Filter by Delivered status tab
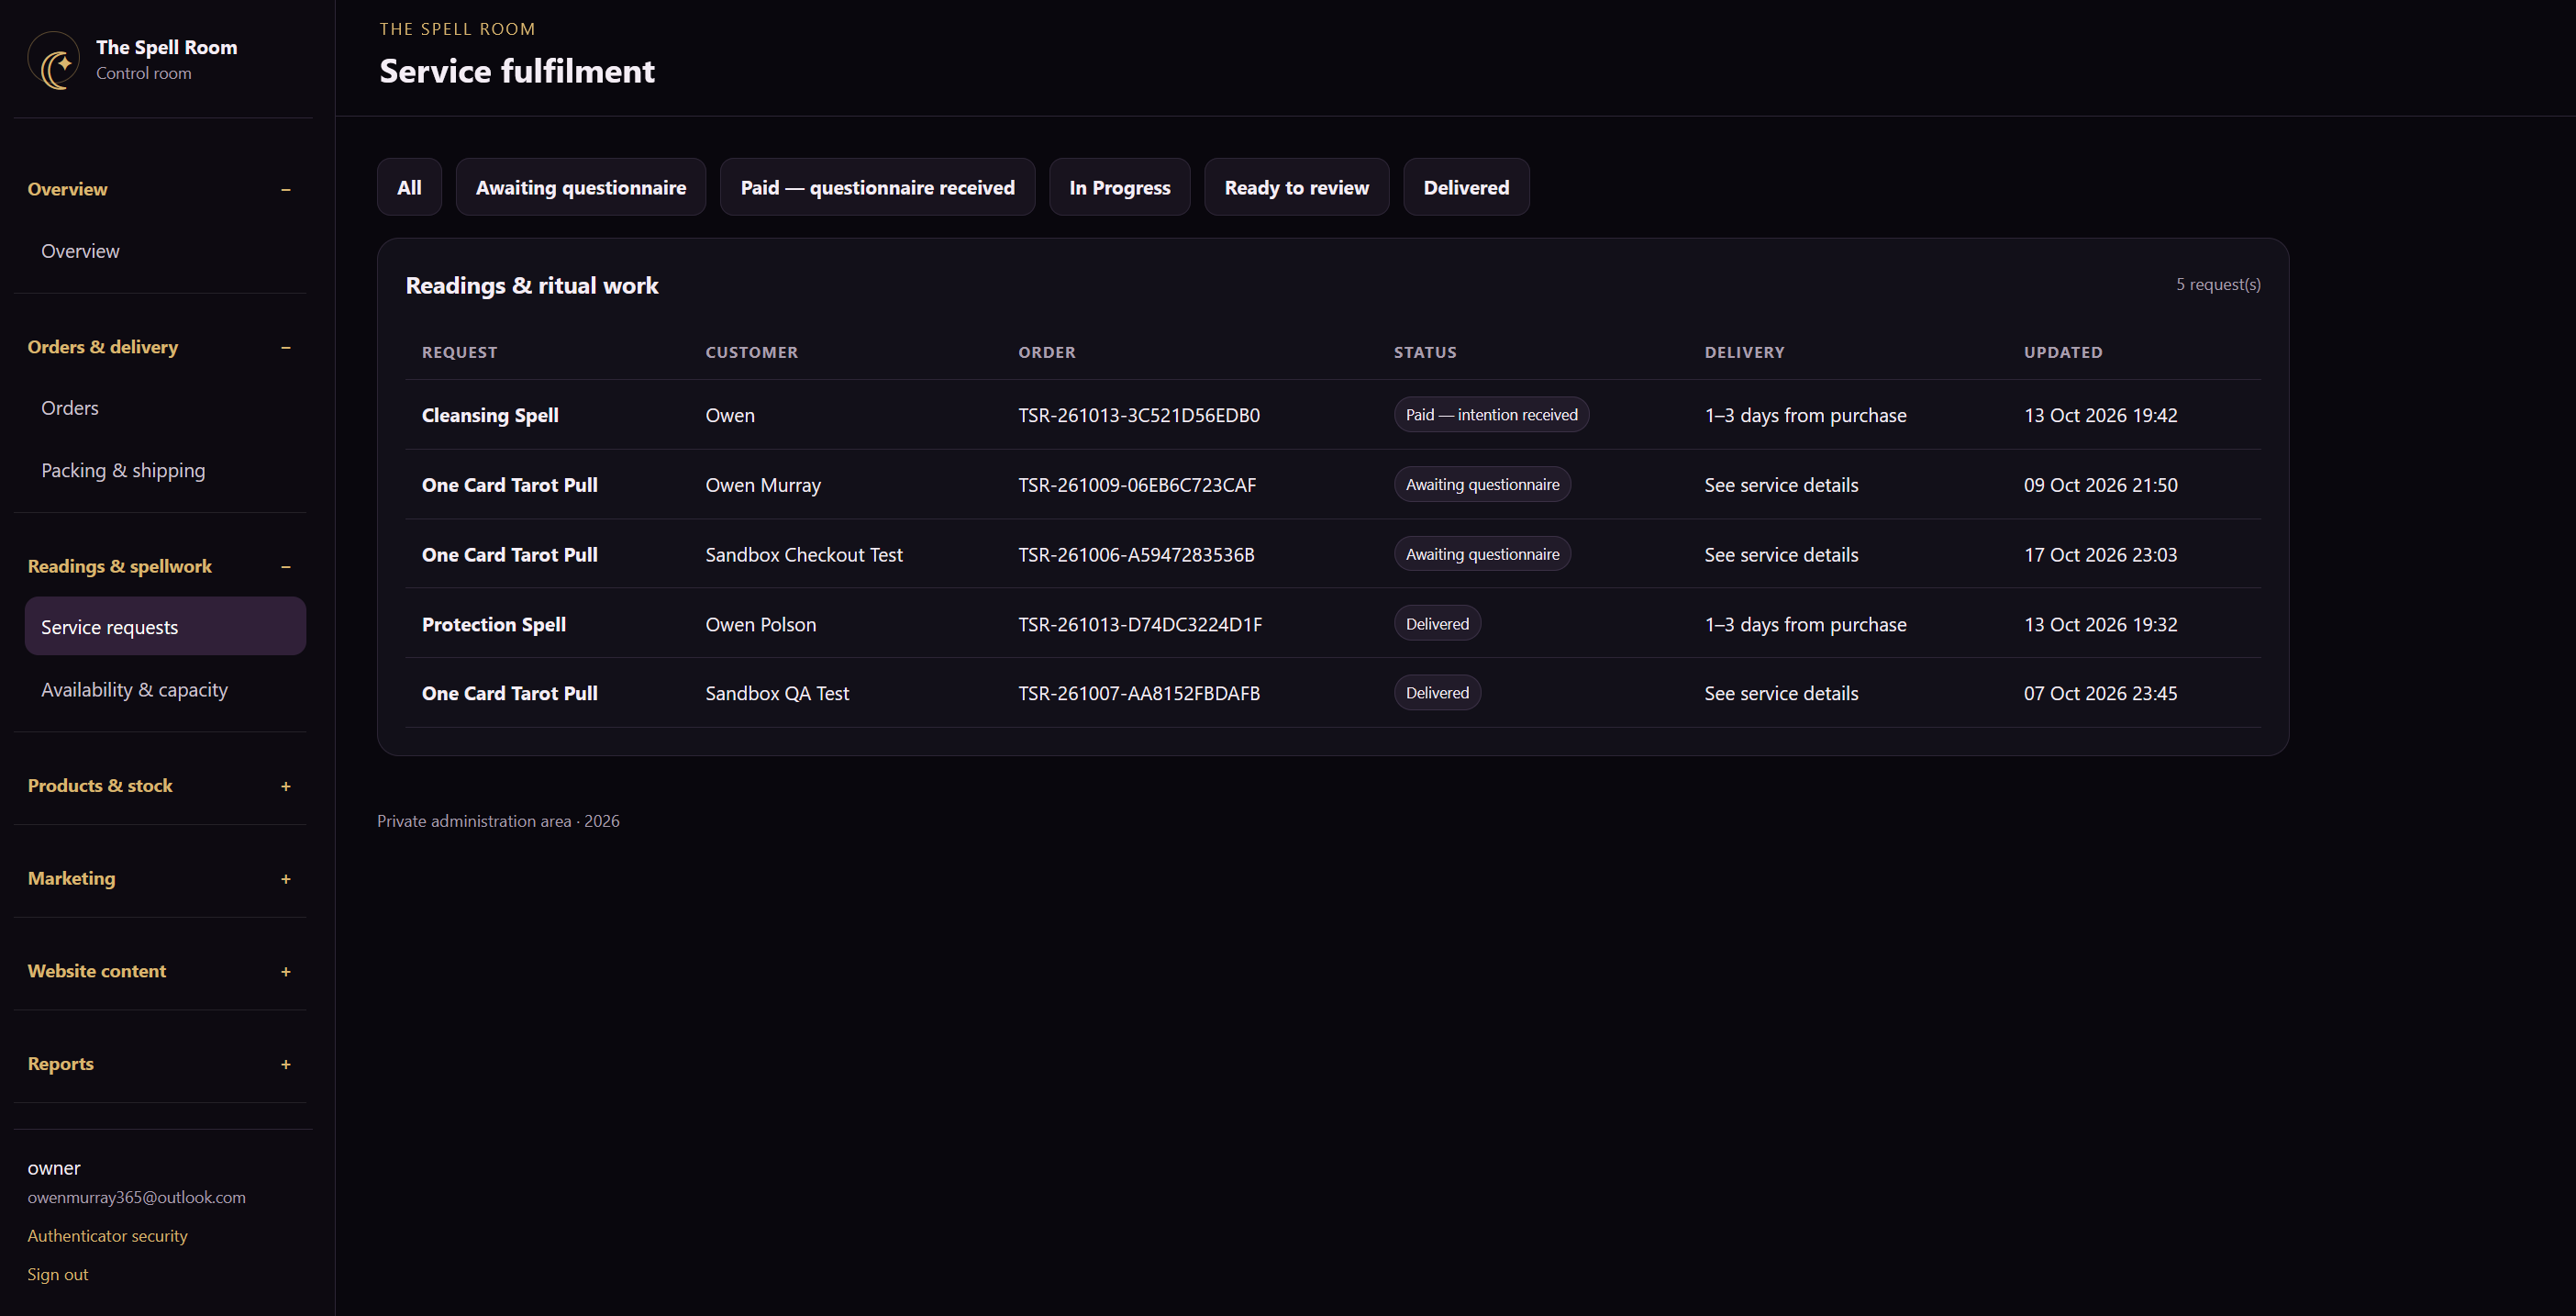 pyautogui.click(x=1466, y=187)
